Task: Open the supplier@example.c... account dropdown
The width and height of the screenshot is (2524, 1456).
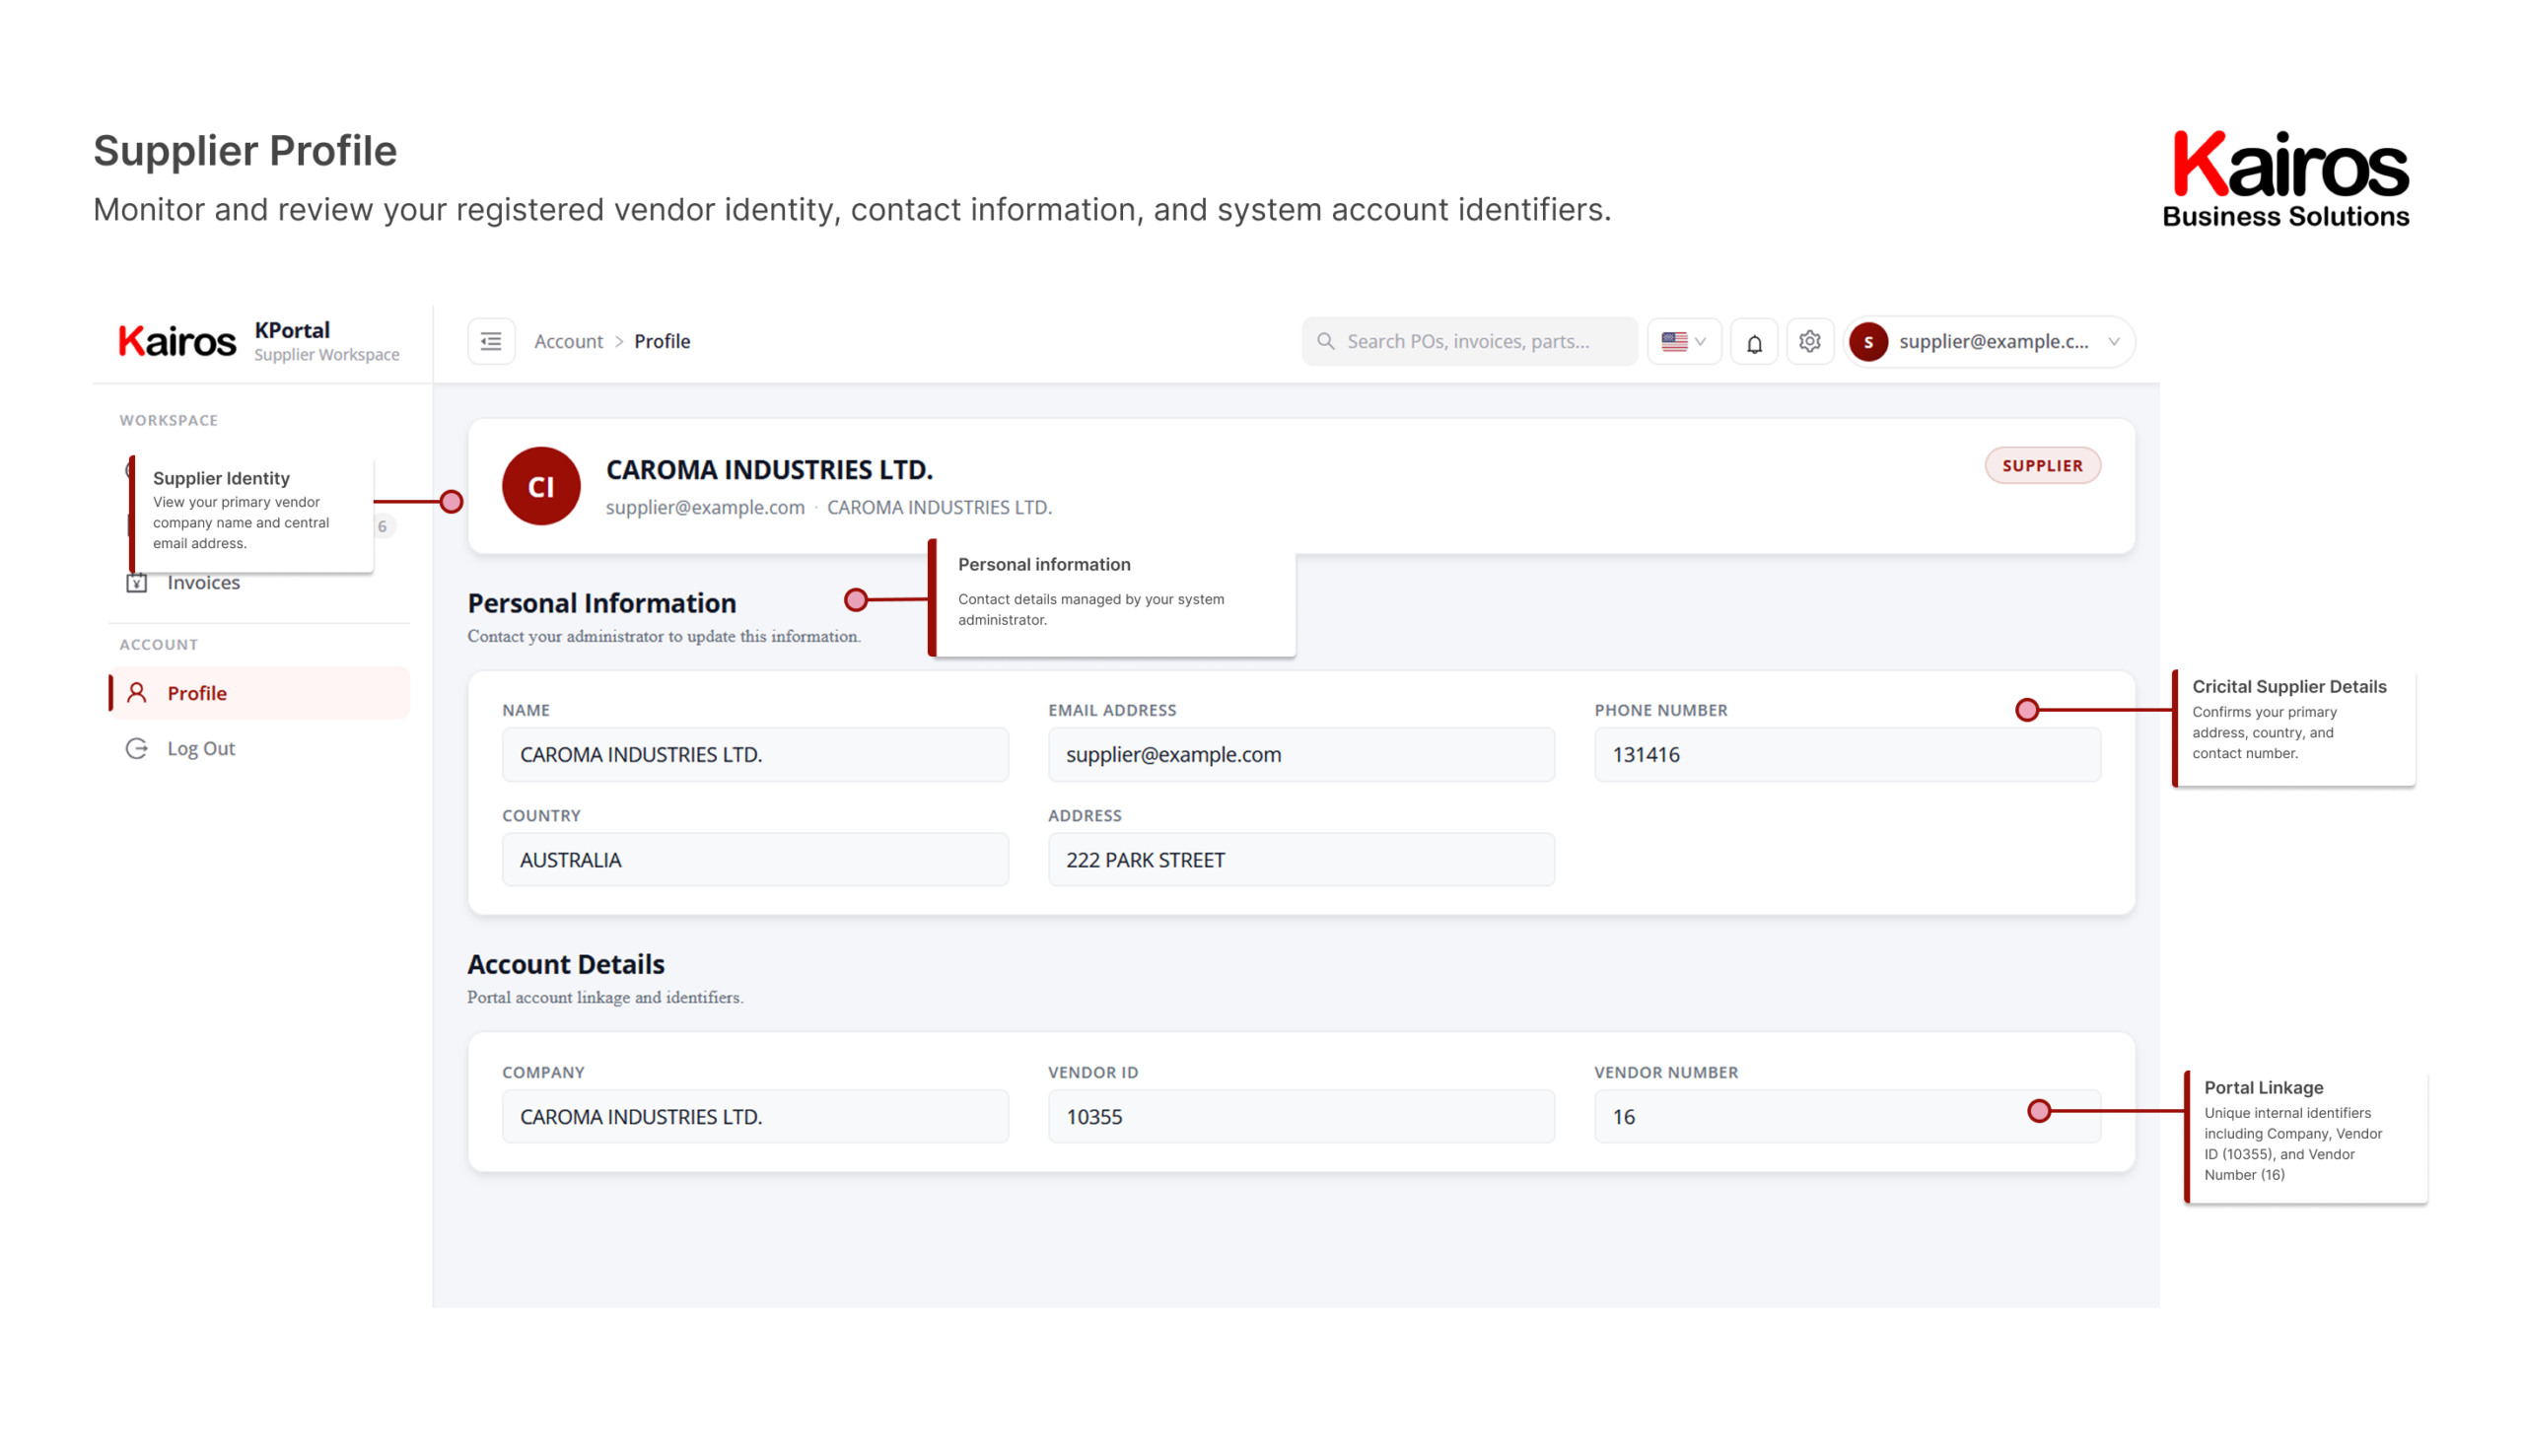Action: tap(1989, 341)
